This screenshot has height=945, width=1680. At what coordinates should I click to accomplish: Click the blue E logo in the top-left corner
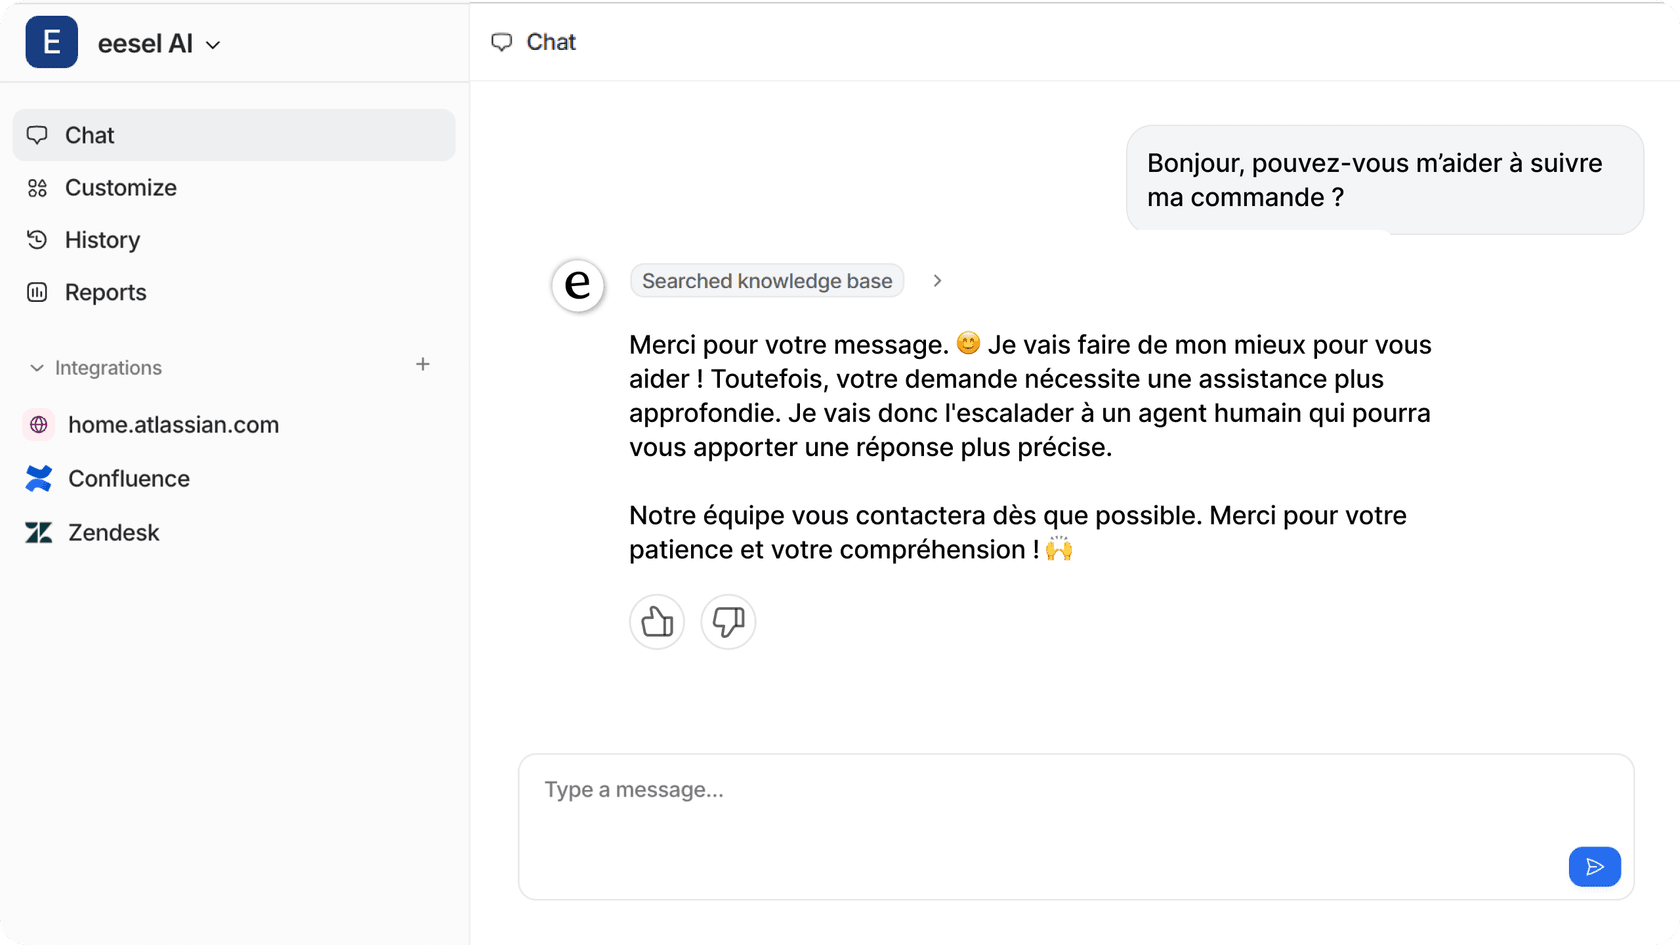pyautogui.click(x=51, y=42)
